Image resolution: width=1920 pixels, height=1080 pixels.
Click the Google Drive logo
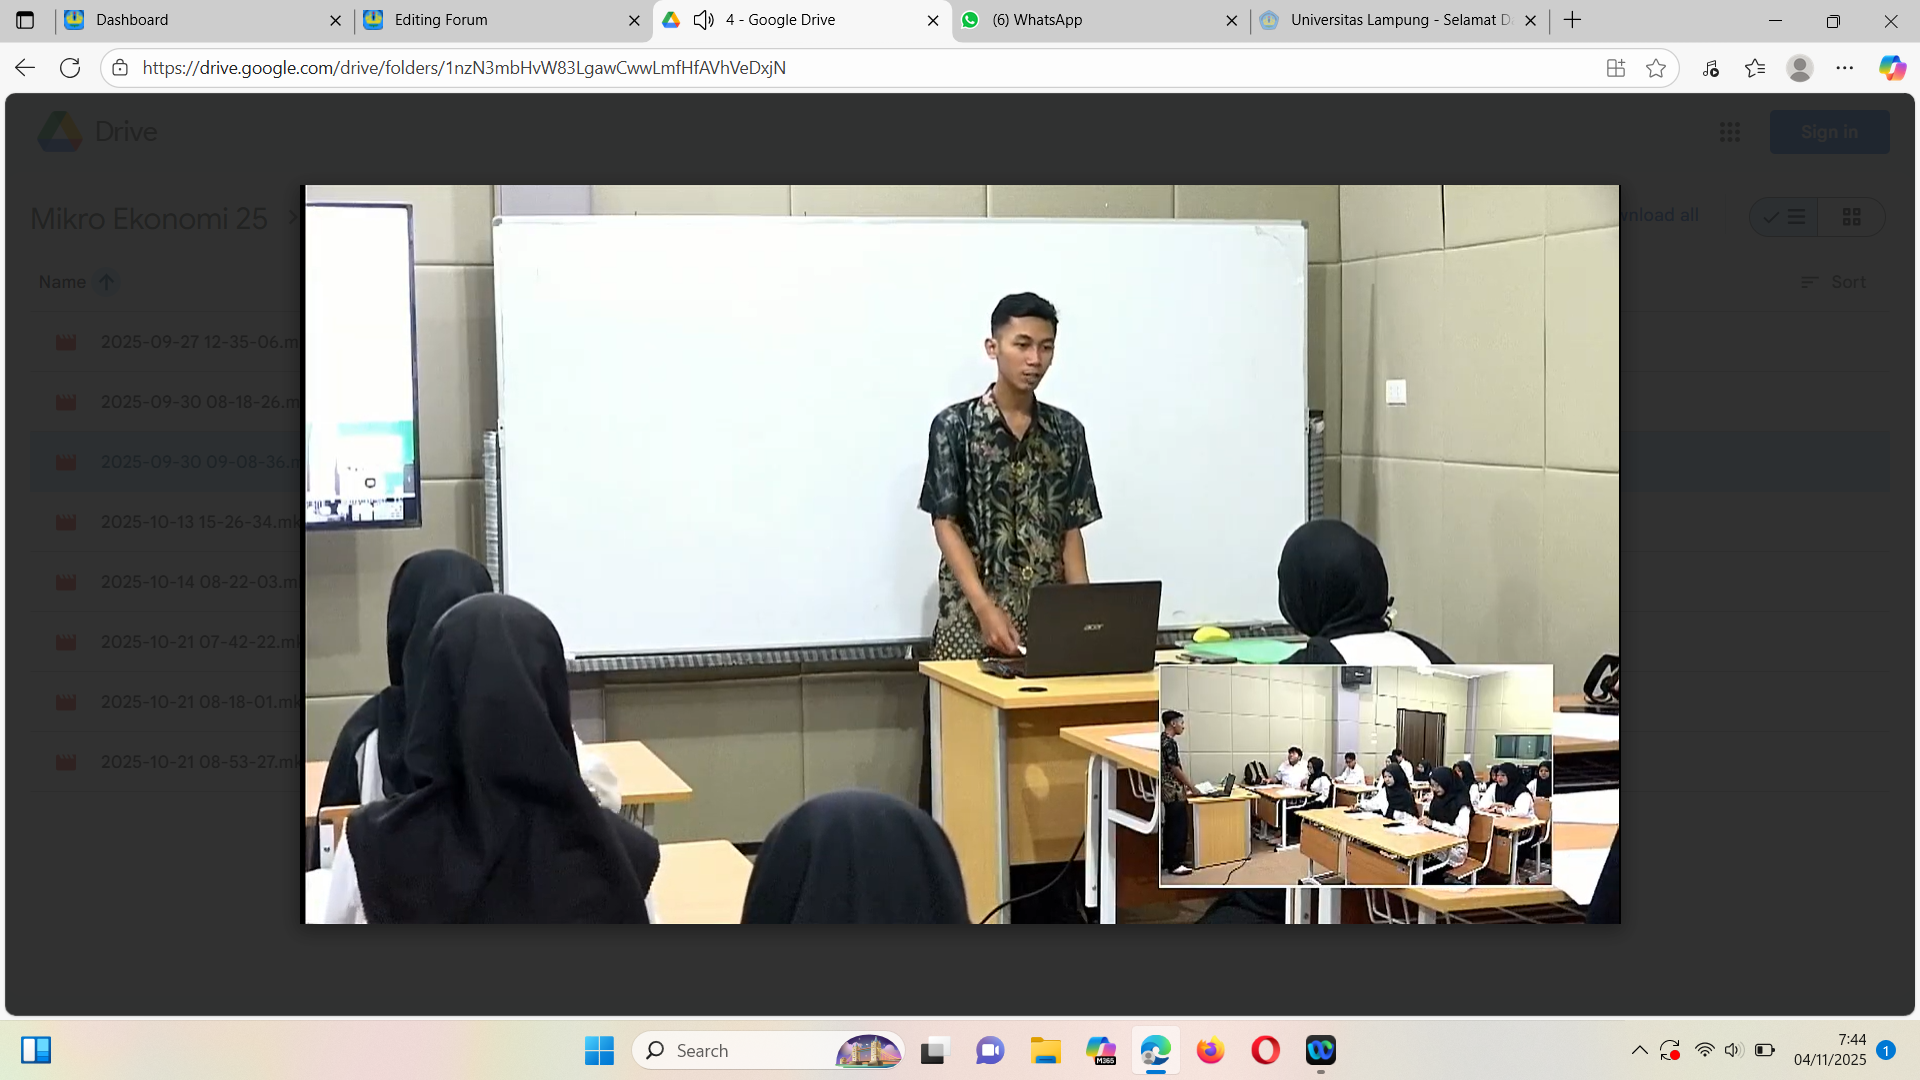click(x=60, y=132)
